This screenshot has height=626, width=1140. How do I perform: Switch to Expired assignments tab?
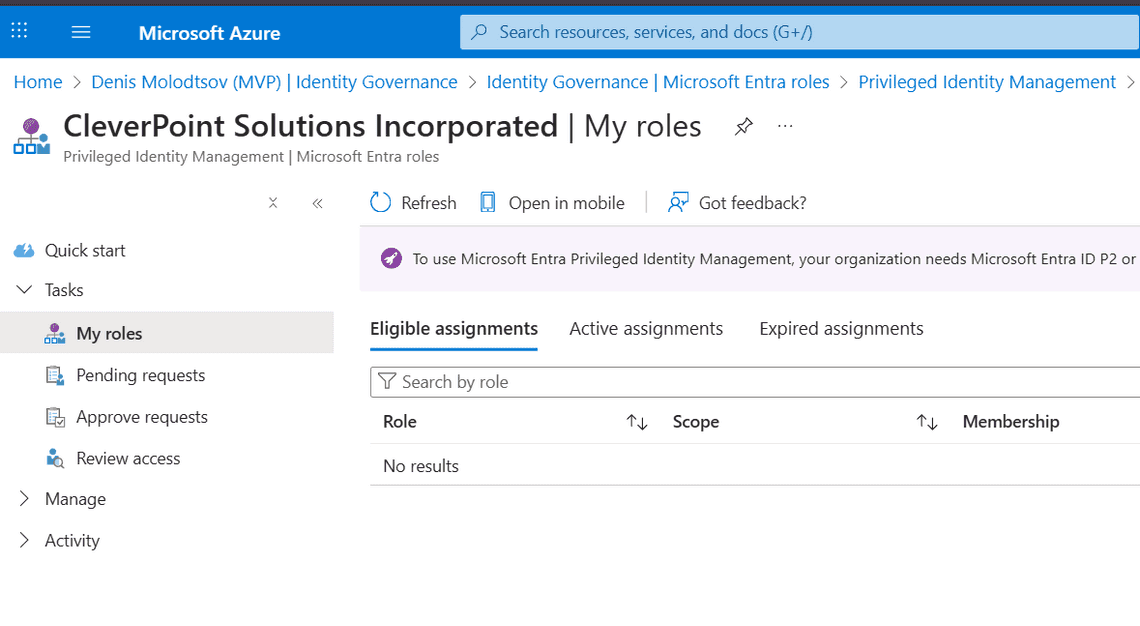tap(841, 329)
